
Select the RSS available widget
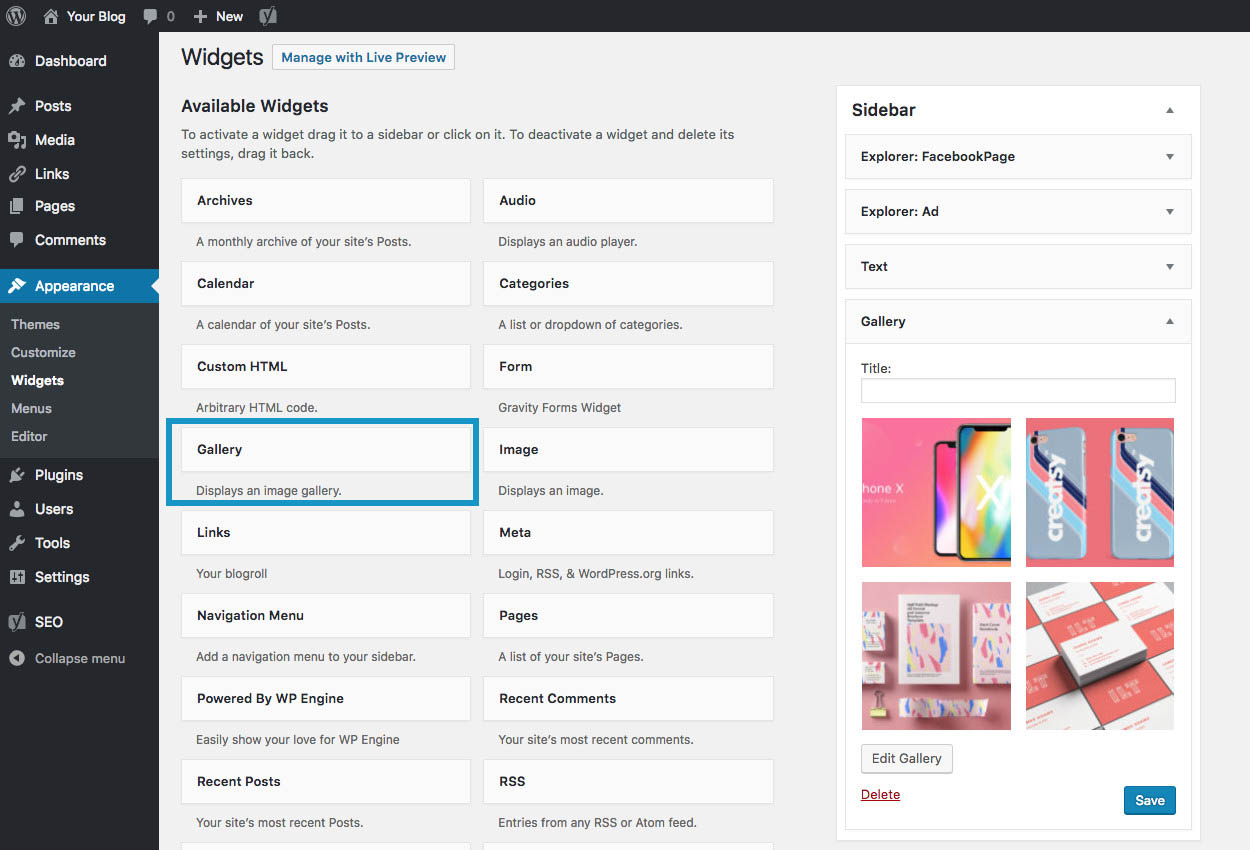(628, 782)
